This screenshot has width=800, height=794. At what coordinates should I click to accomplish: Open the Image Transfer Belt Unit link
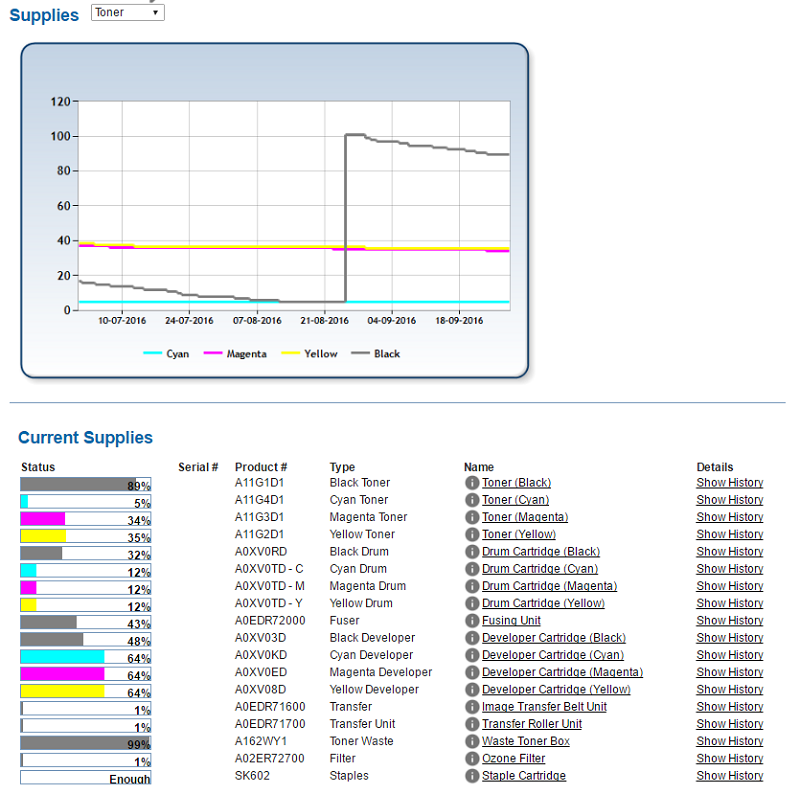tap(544, 707)
